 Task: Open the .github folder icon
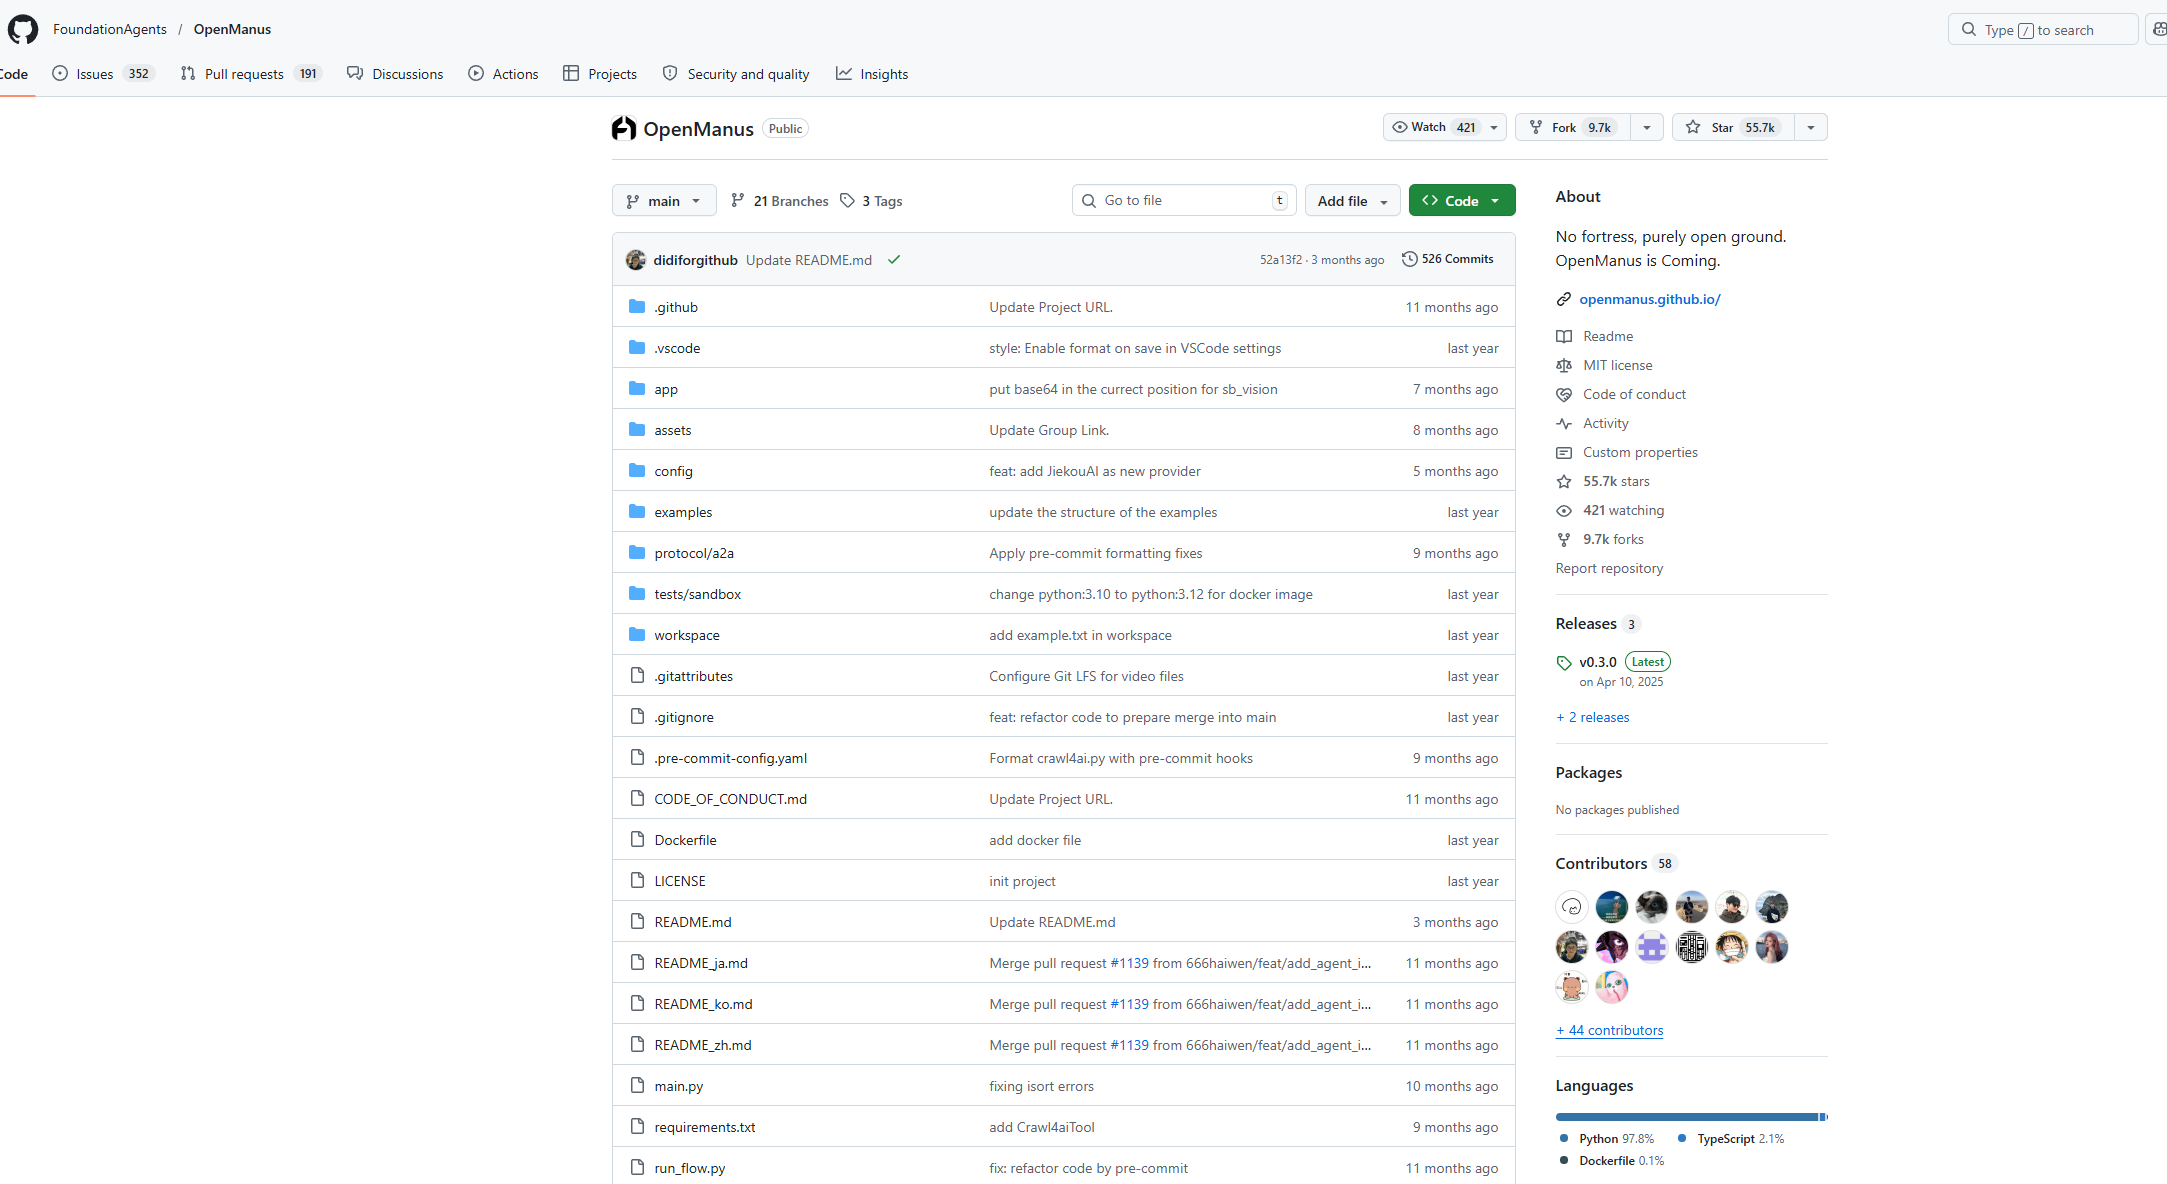coord(637,306)
